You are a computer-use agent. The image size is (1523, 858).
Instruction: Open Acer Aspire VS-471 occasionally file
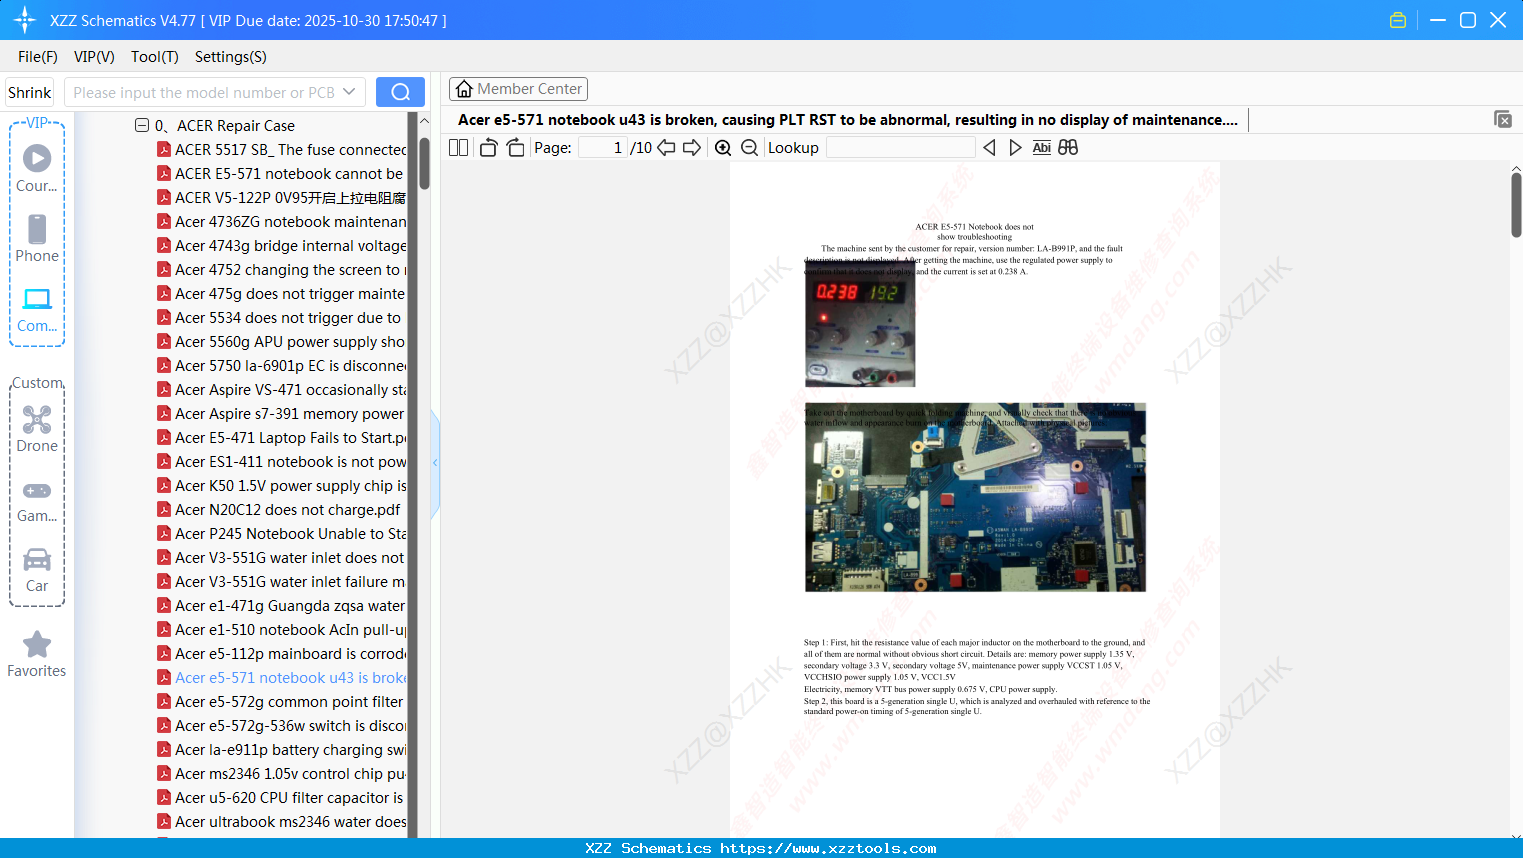tap(281, 389)
